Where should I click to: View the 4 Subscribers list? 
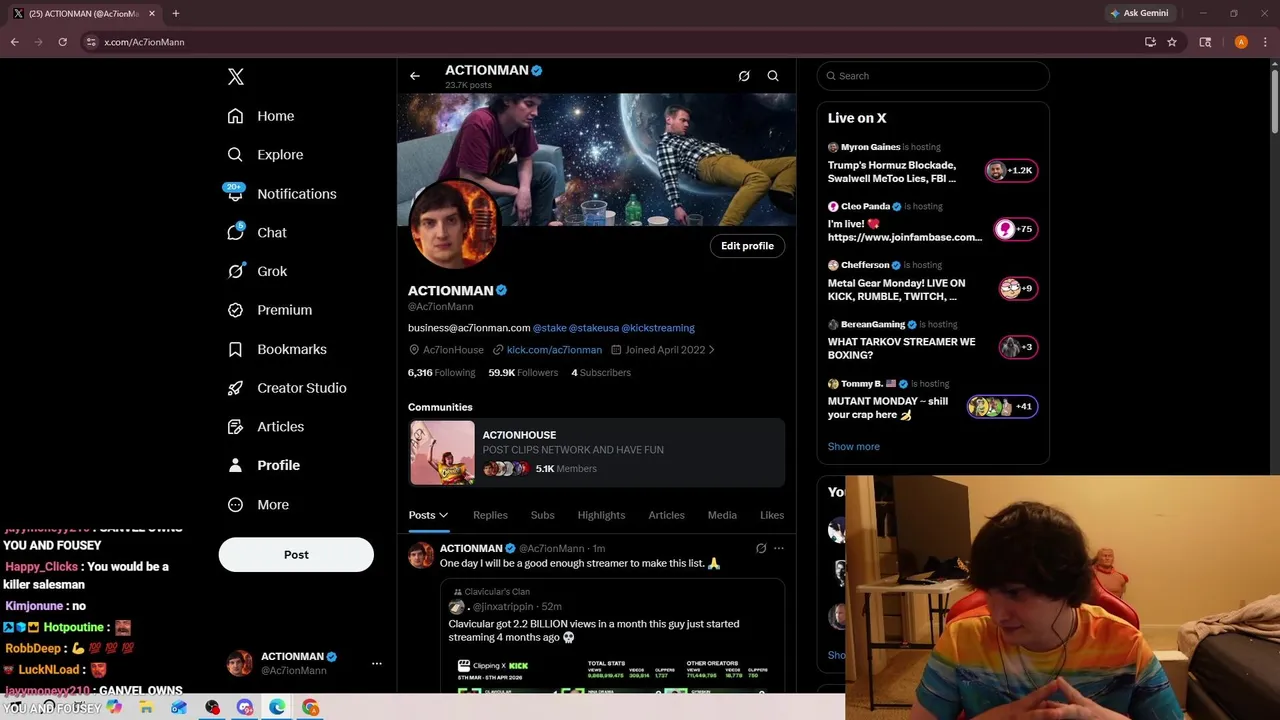point(601,373)
